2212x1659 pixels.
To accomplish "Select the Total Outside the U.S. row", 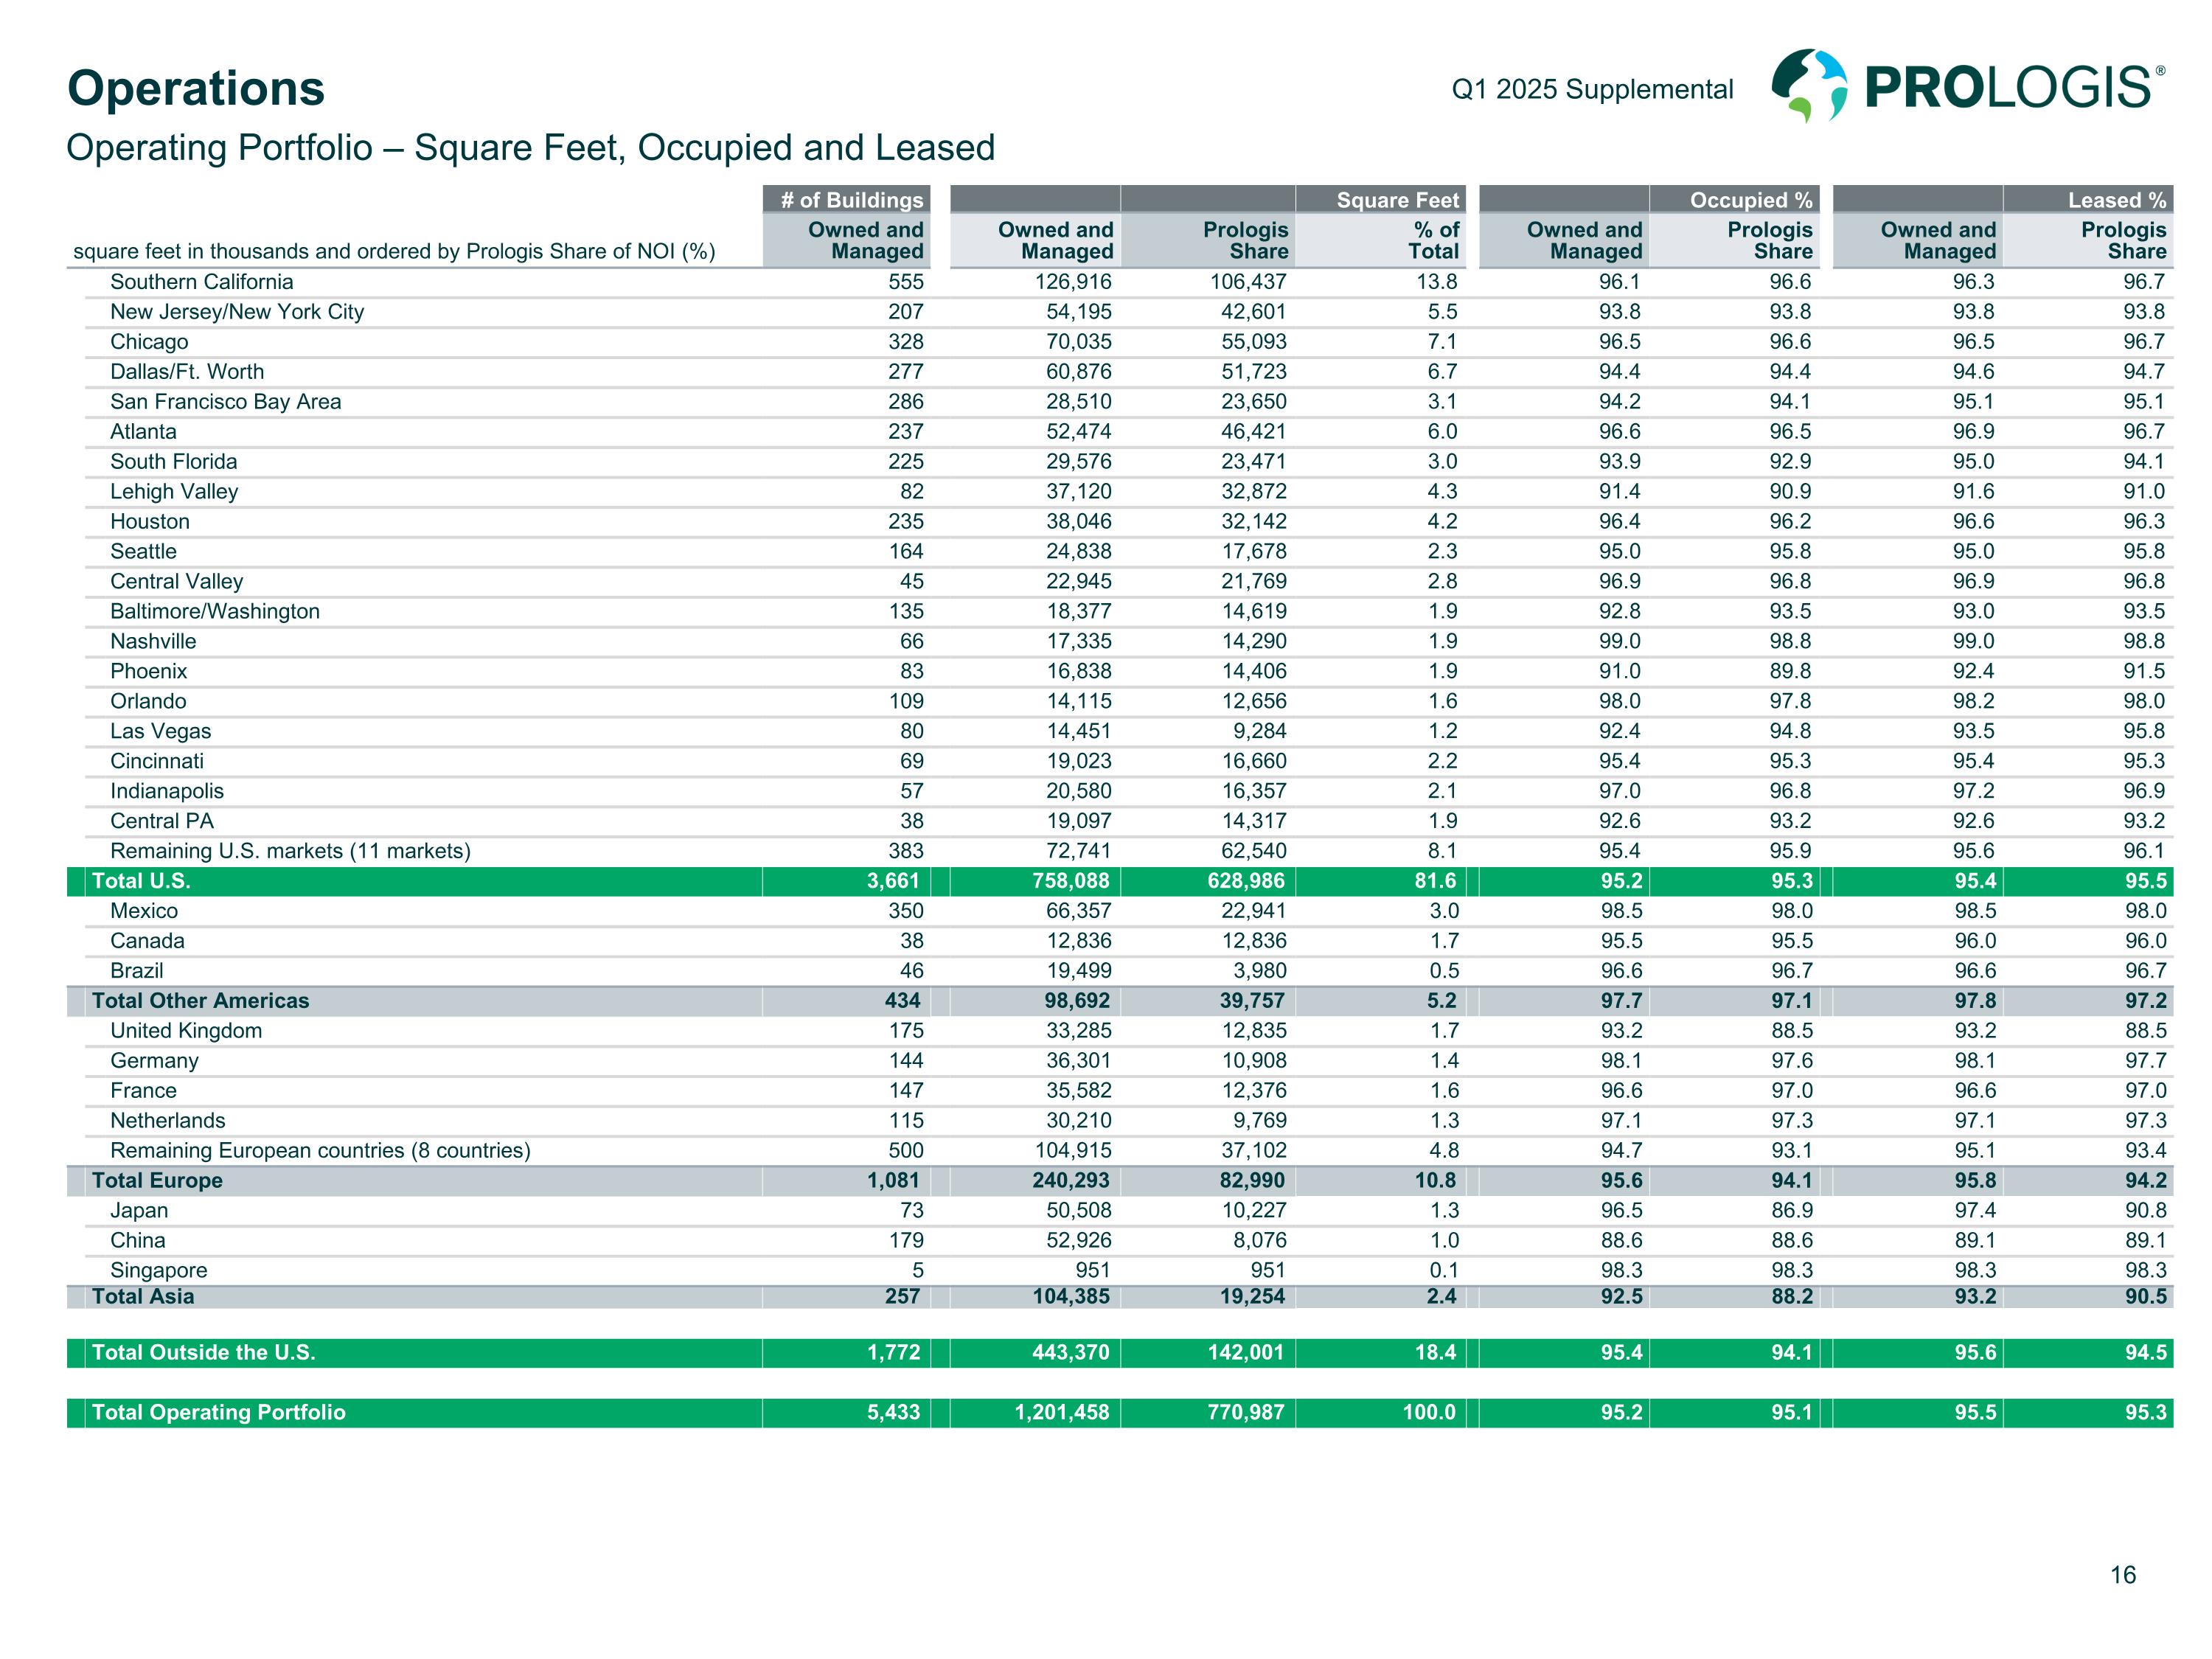I will click(204, 1353).
